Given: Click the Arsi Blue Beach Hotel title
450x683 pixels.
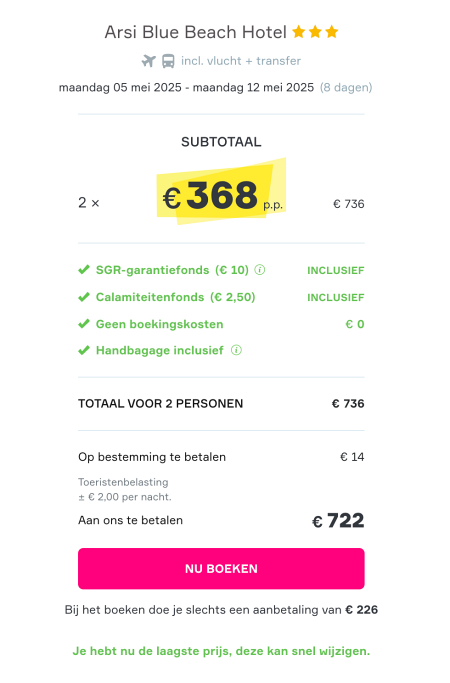Looking at the screenshot, I should (196, 32).
